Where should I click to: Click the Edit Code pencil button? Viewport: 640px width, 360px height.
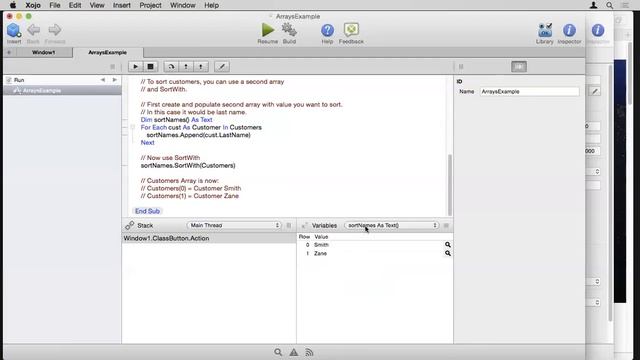pos(222,67)
